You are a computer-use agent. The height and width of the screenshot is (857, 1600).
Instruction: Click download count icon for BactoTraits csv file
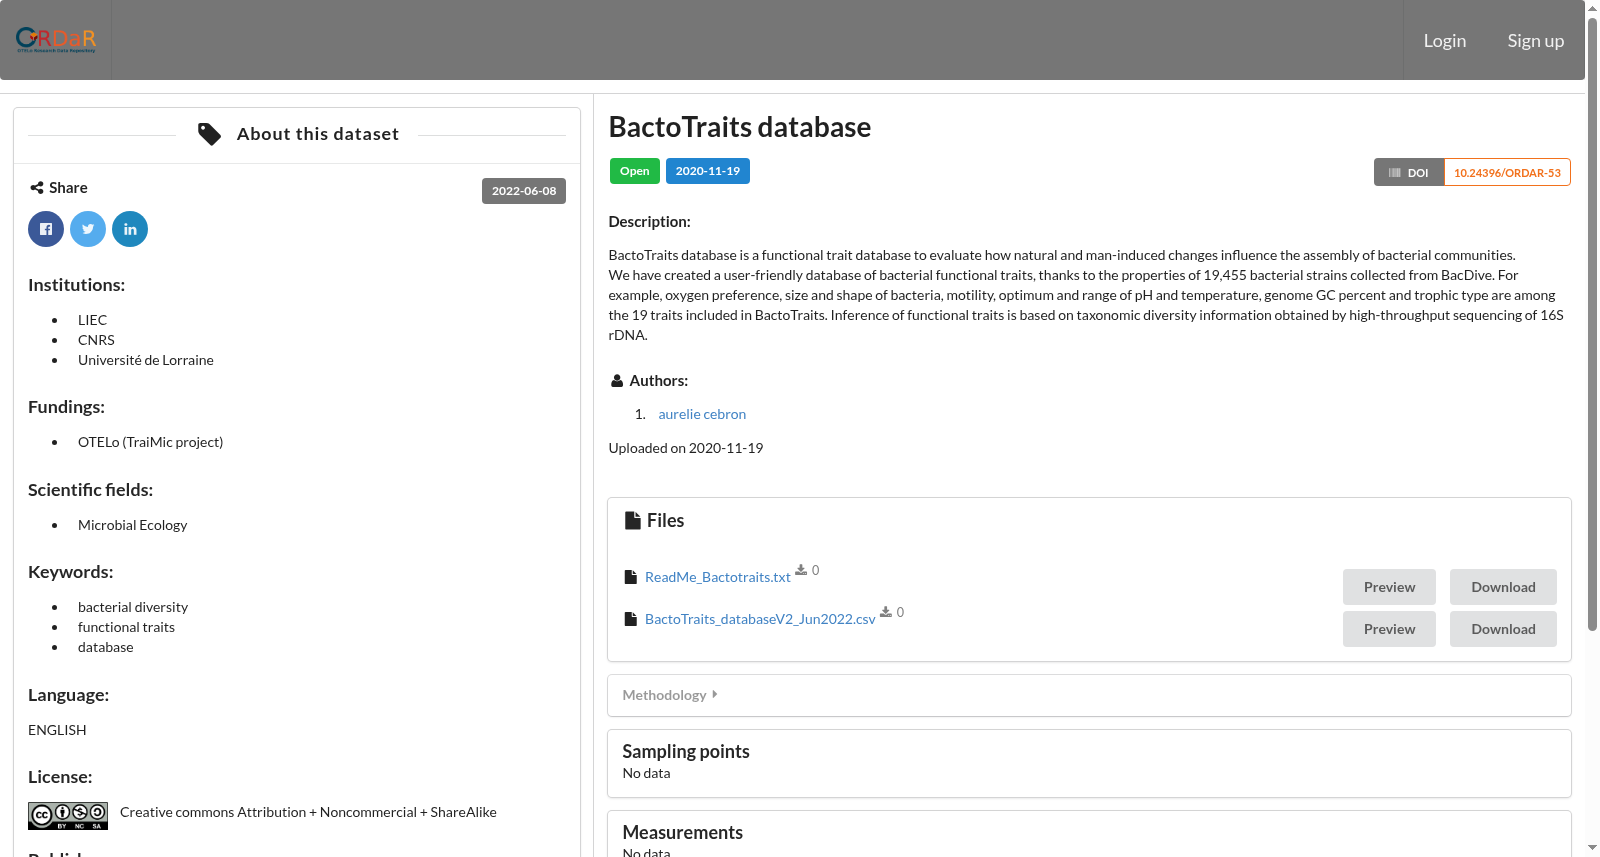[x=885, y=612]
